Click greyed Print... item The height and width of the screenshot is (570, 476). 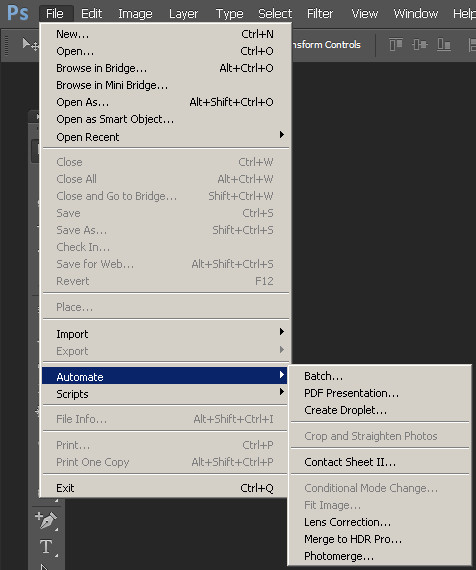pyautogui.click(x=165, y=445)
